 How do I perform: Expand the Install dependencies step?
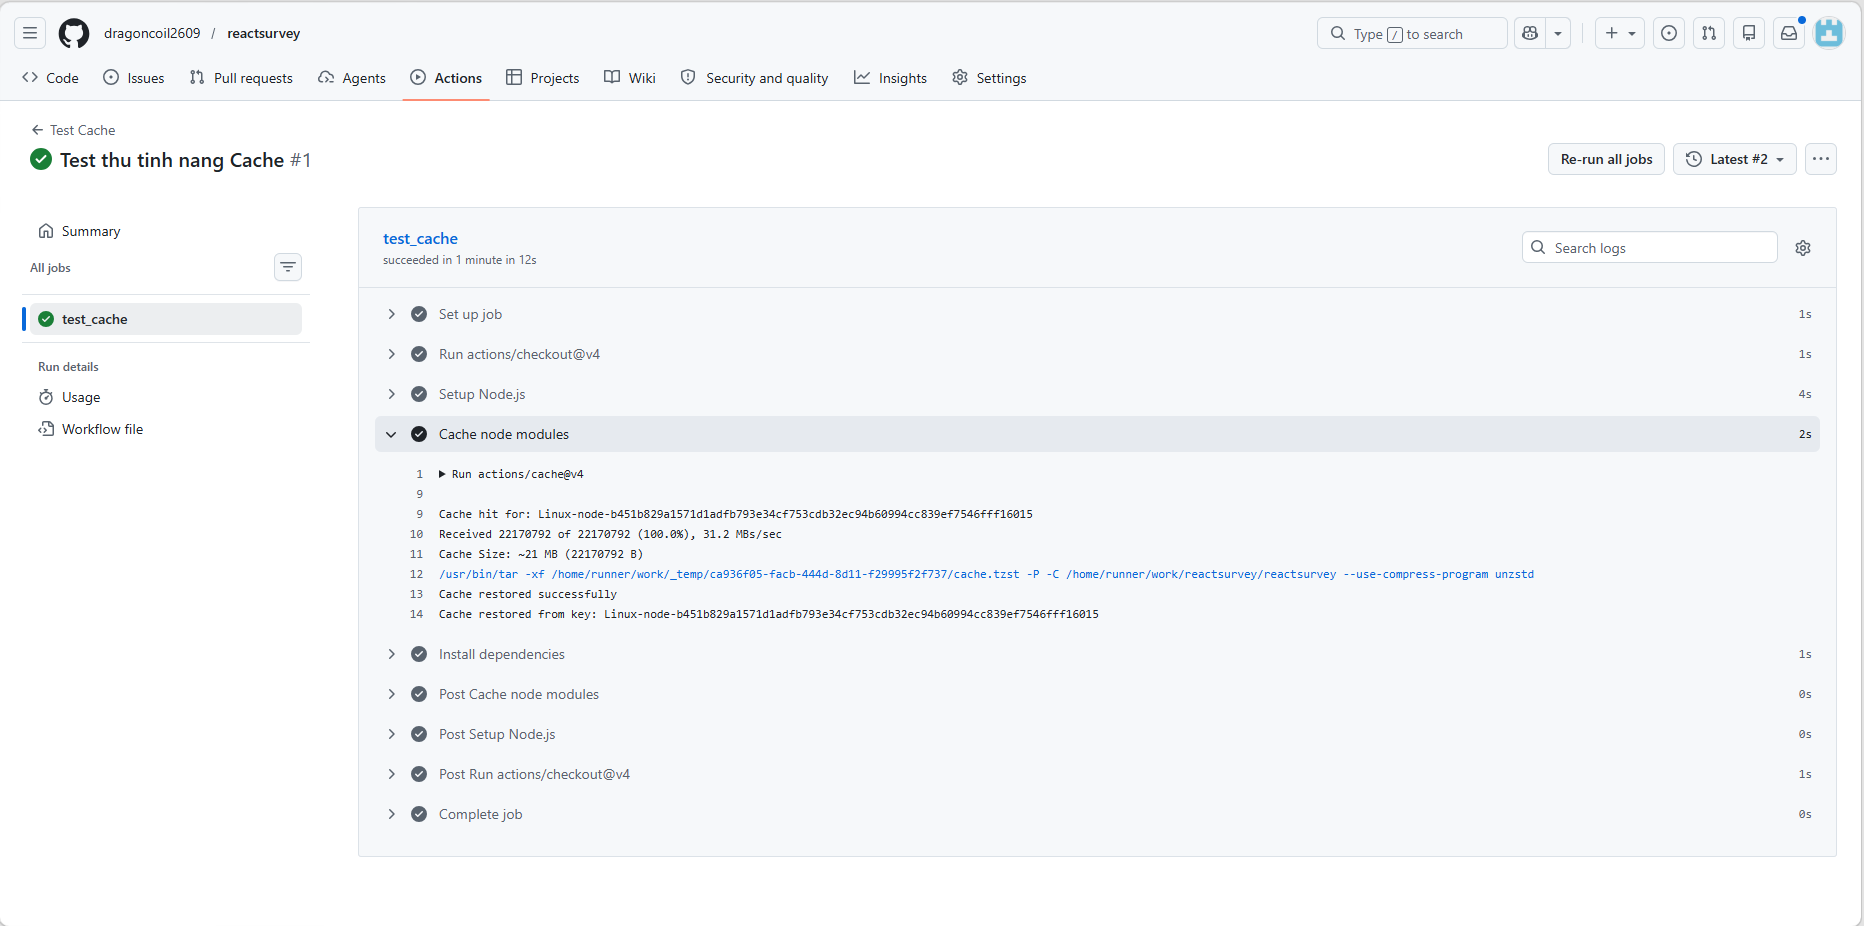pos(1097,654)
